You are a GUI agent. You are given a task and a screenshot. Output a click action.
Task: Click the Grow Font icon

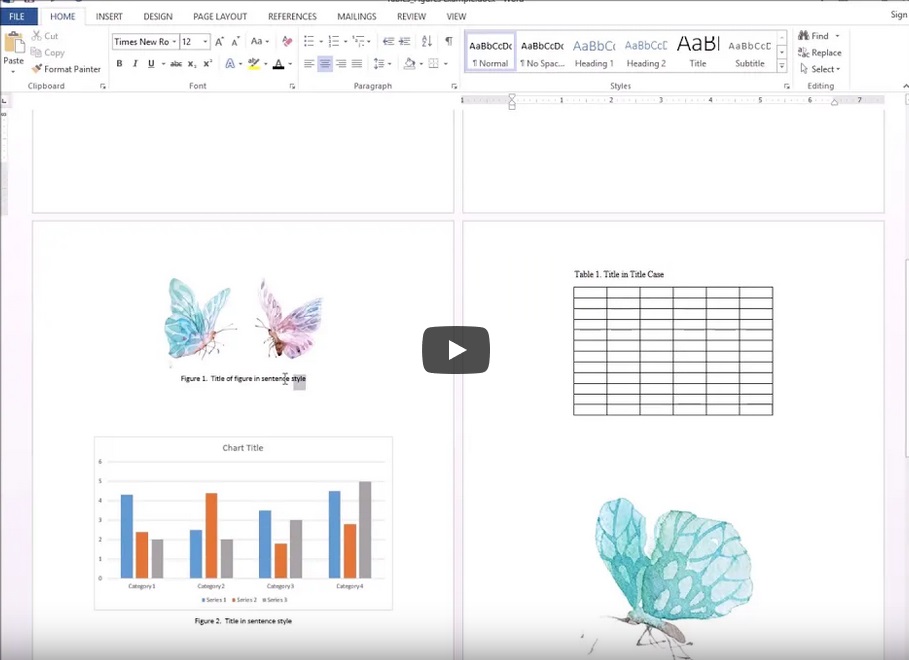(219, 41)
